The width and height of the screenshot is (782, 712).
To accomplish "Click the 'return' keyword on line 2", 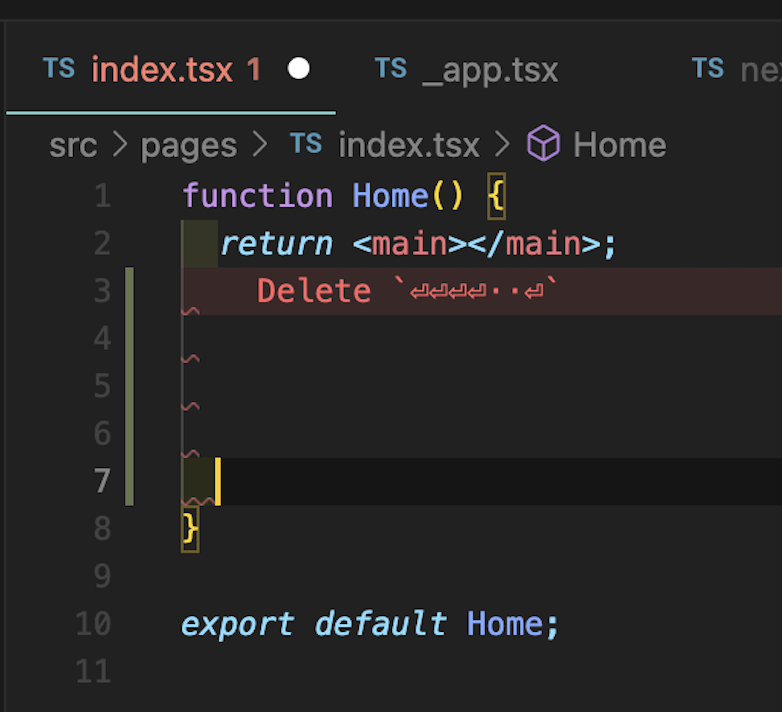I will coord(277,244).
